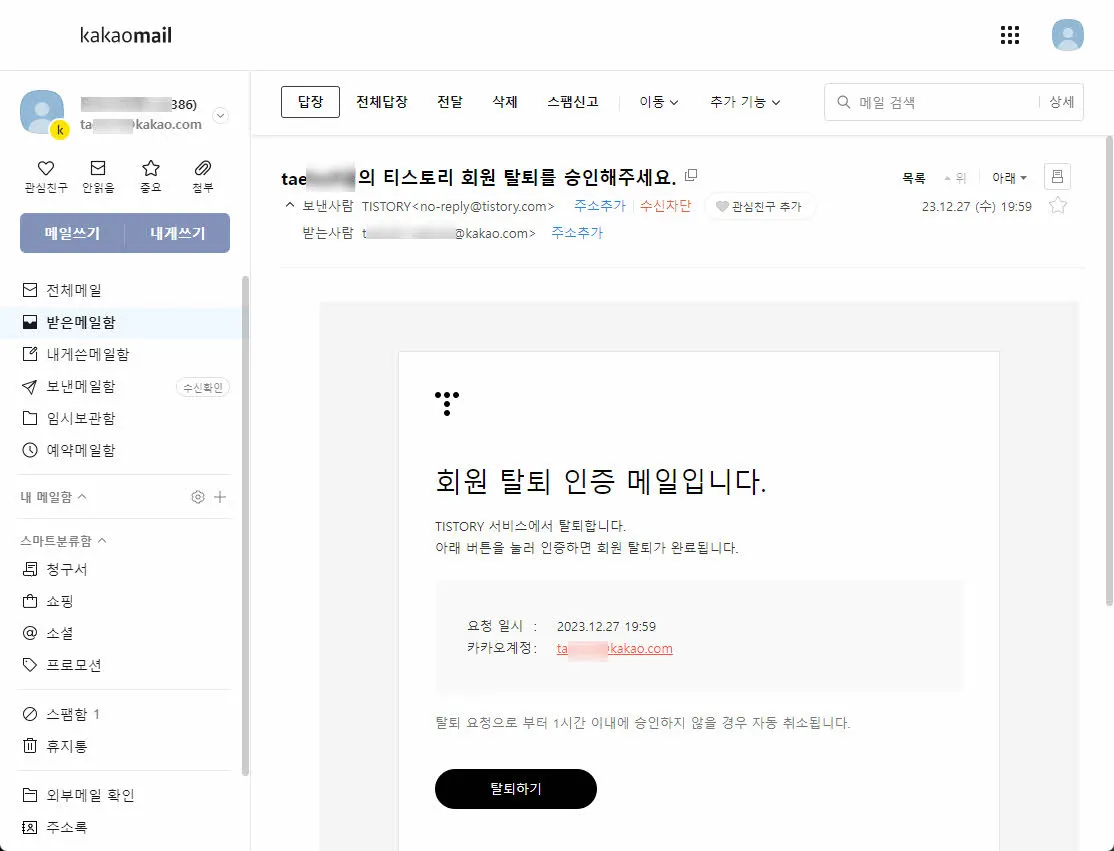The image size is (1114, 851).
Task: Open email in new window icon
Action: click(x=691, y=175)
